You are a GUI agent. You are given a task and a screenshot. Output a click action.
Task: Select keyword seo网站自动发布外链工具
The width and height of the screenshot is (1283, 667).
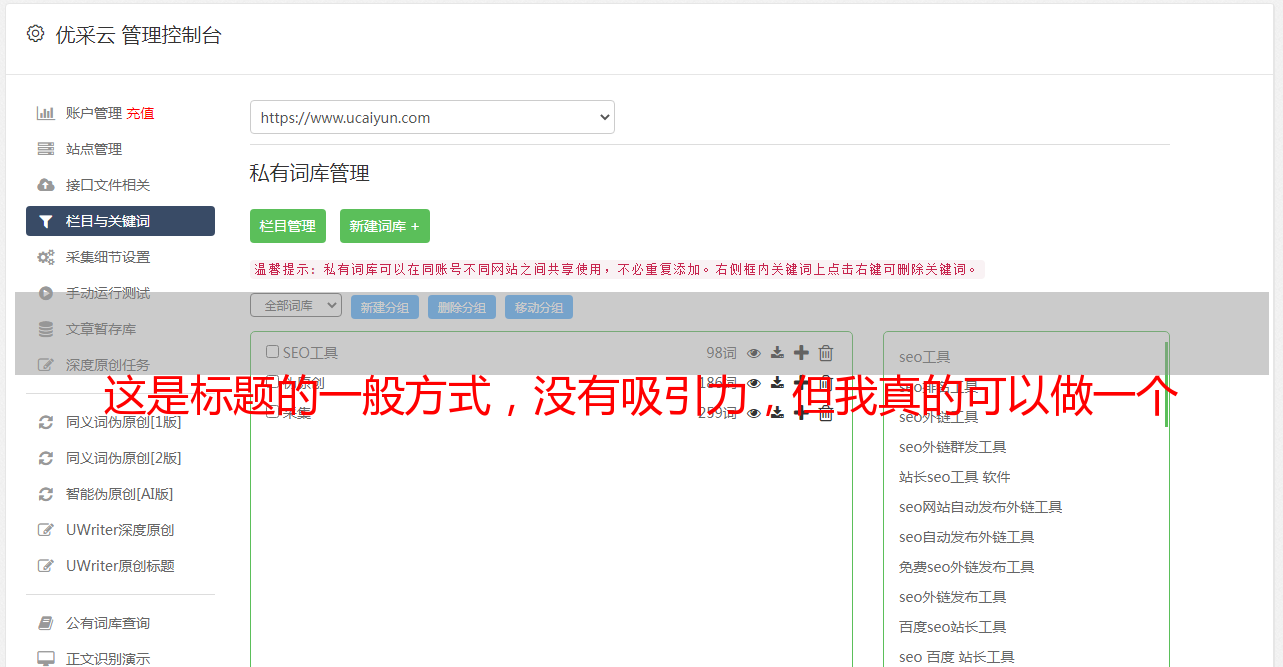pos(981,507)
